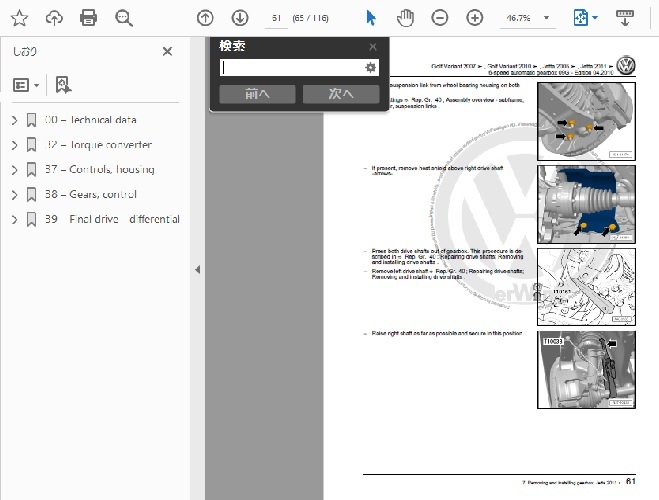Open the 37 – Controls, housing bookmark

coord(100,169)
